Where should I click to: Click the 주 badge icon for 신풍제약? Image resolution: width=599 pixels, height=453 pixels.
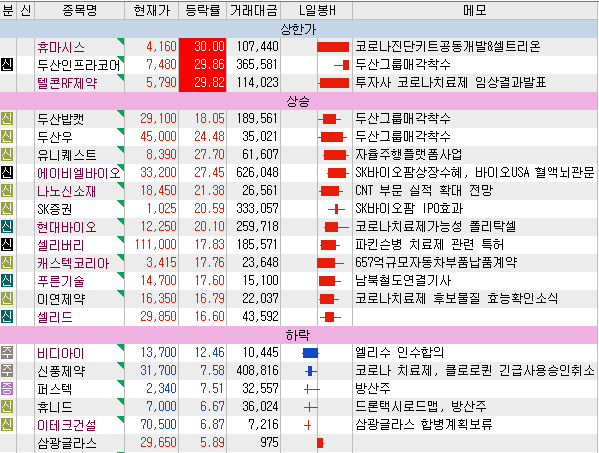[7, 371]
